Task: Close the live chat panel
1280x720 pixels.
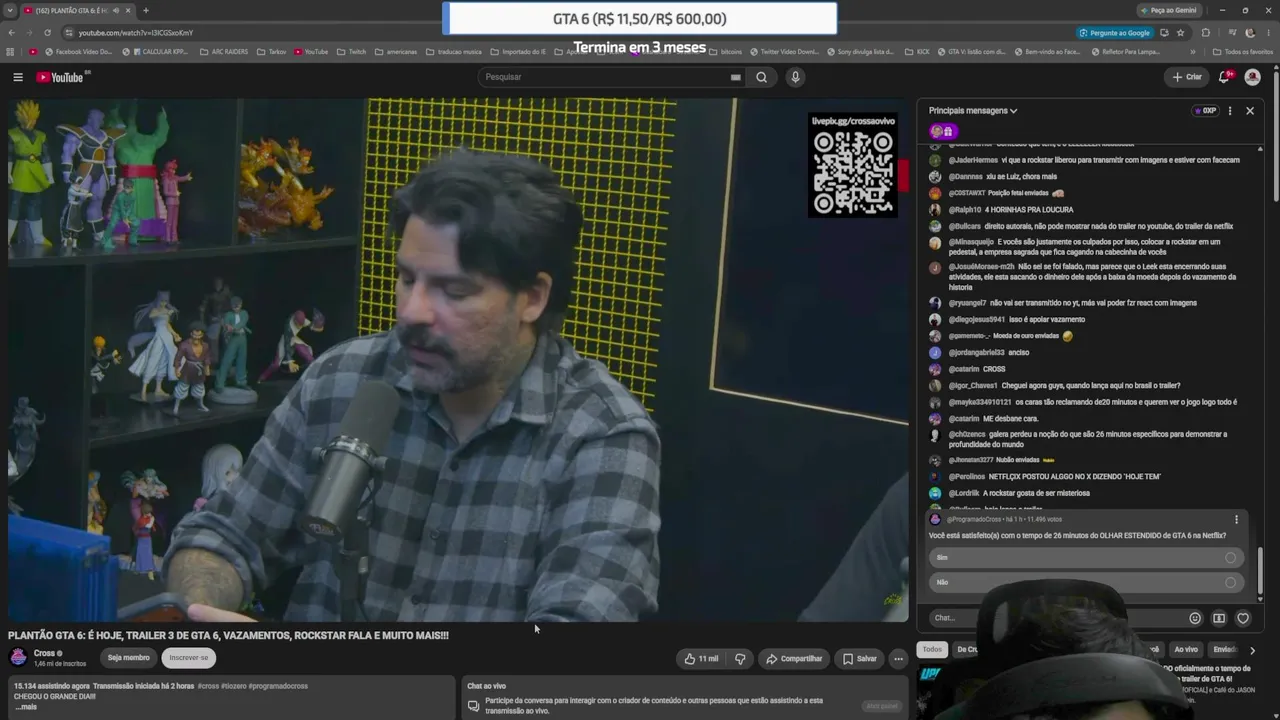Action: tap(1250, 111)
